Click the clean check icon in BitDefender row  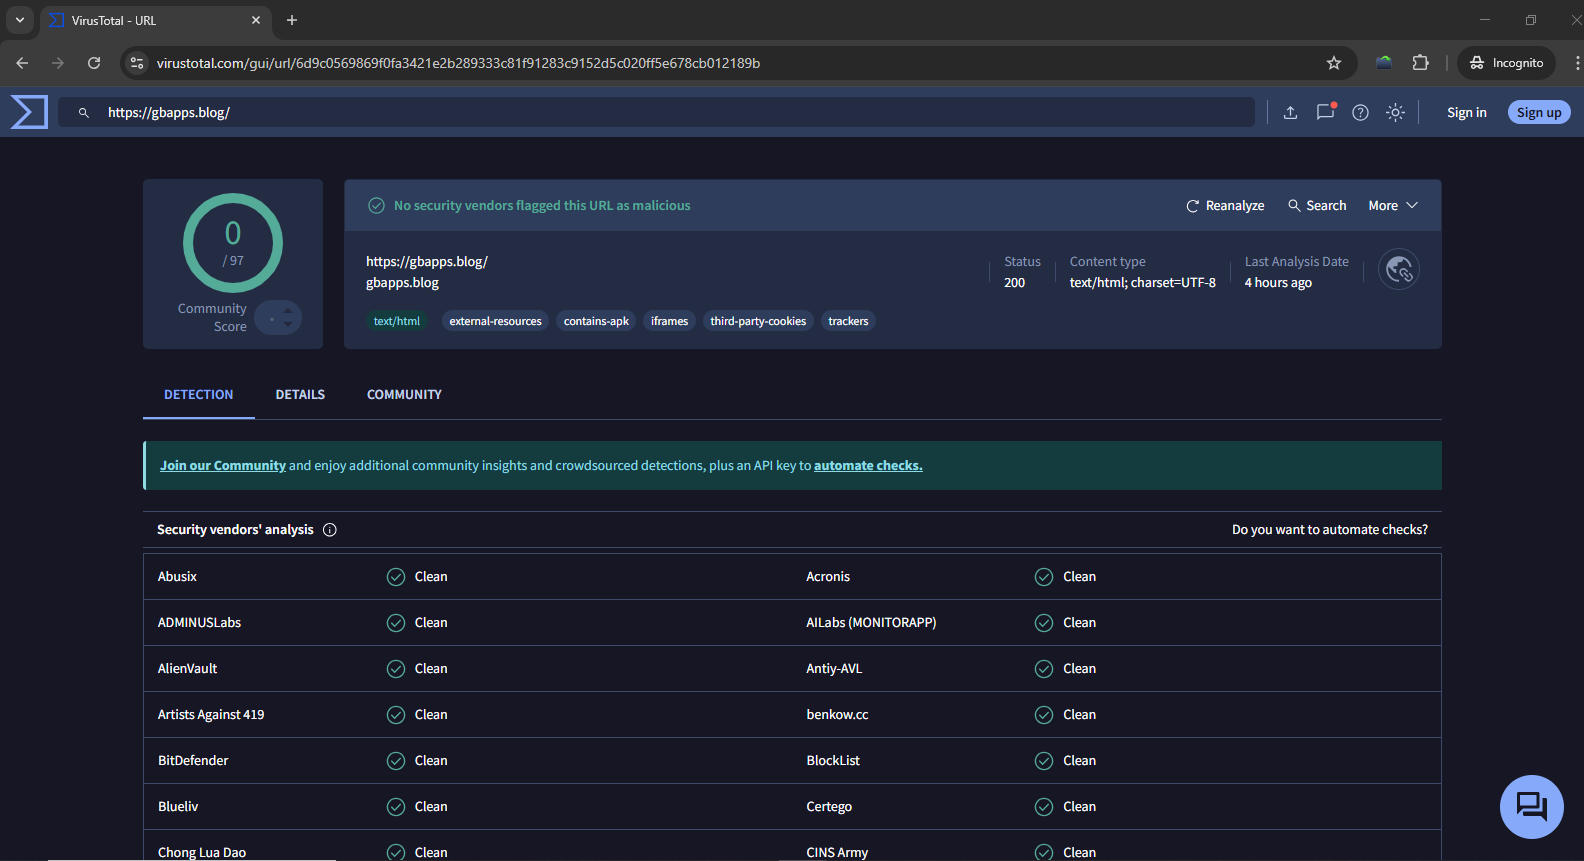[396, 761]
